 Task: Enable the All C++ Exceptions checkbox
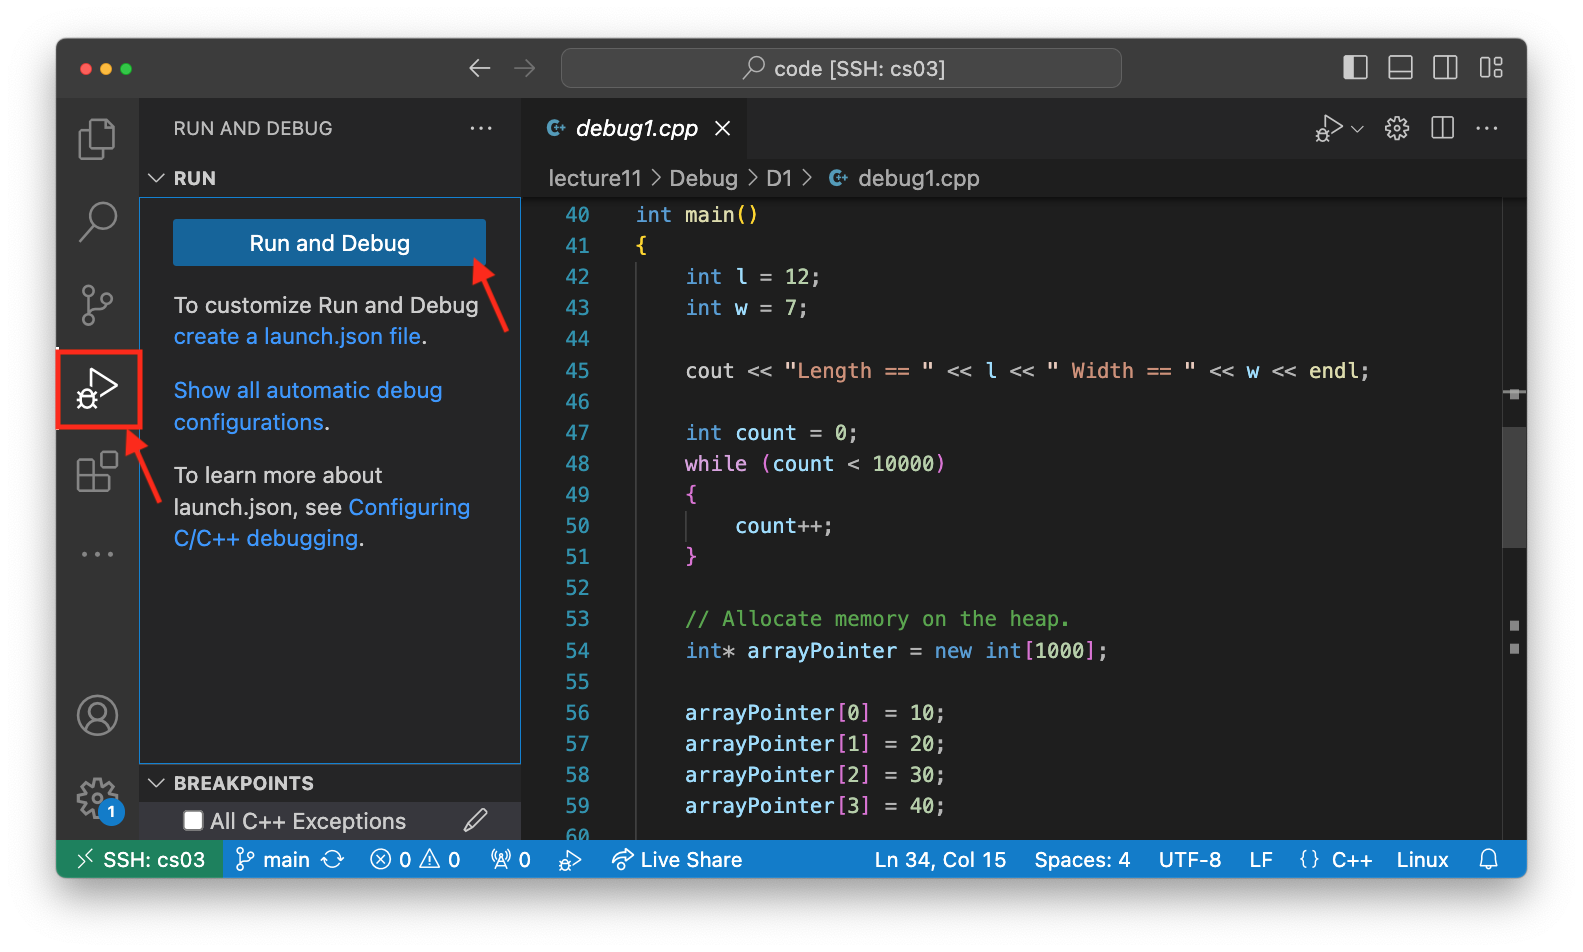pyautogui.click(x=194, y=821)
